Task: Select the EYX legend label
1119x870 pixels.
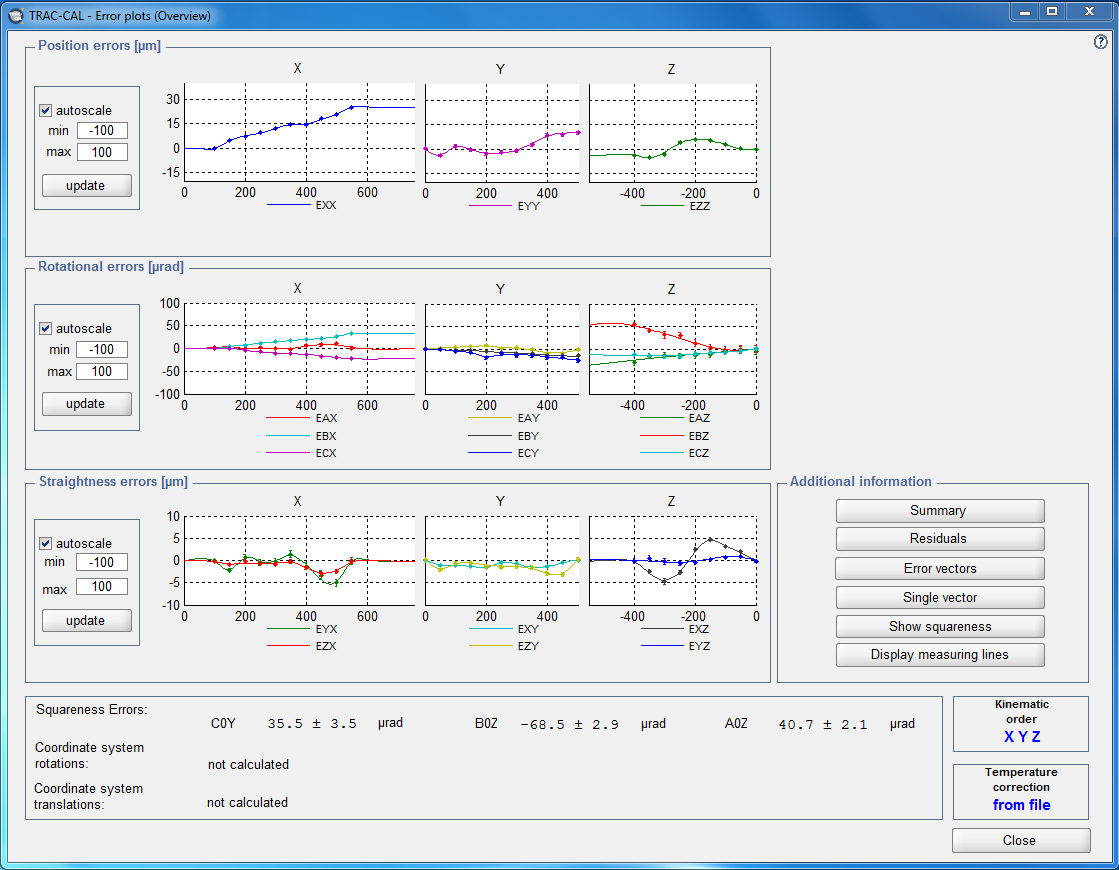Action: click(x=326, y=629)
